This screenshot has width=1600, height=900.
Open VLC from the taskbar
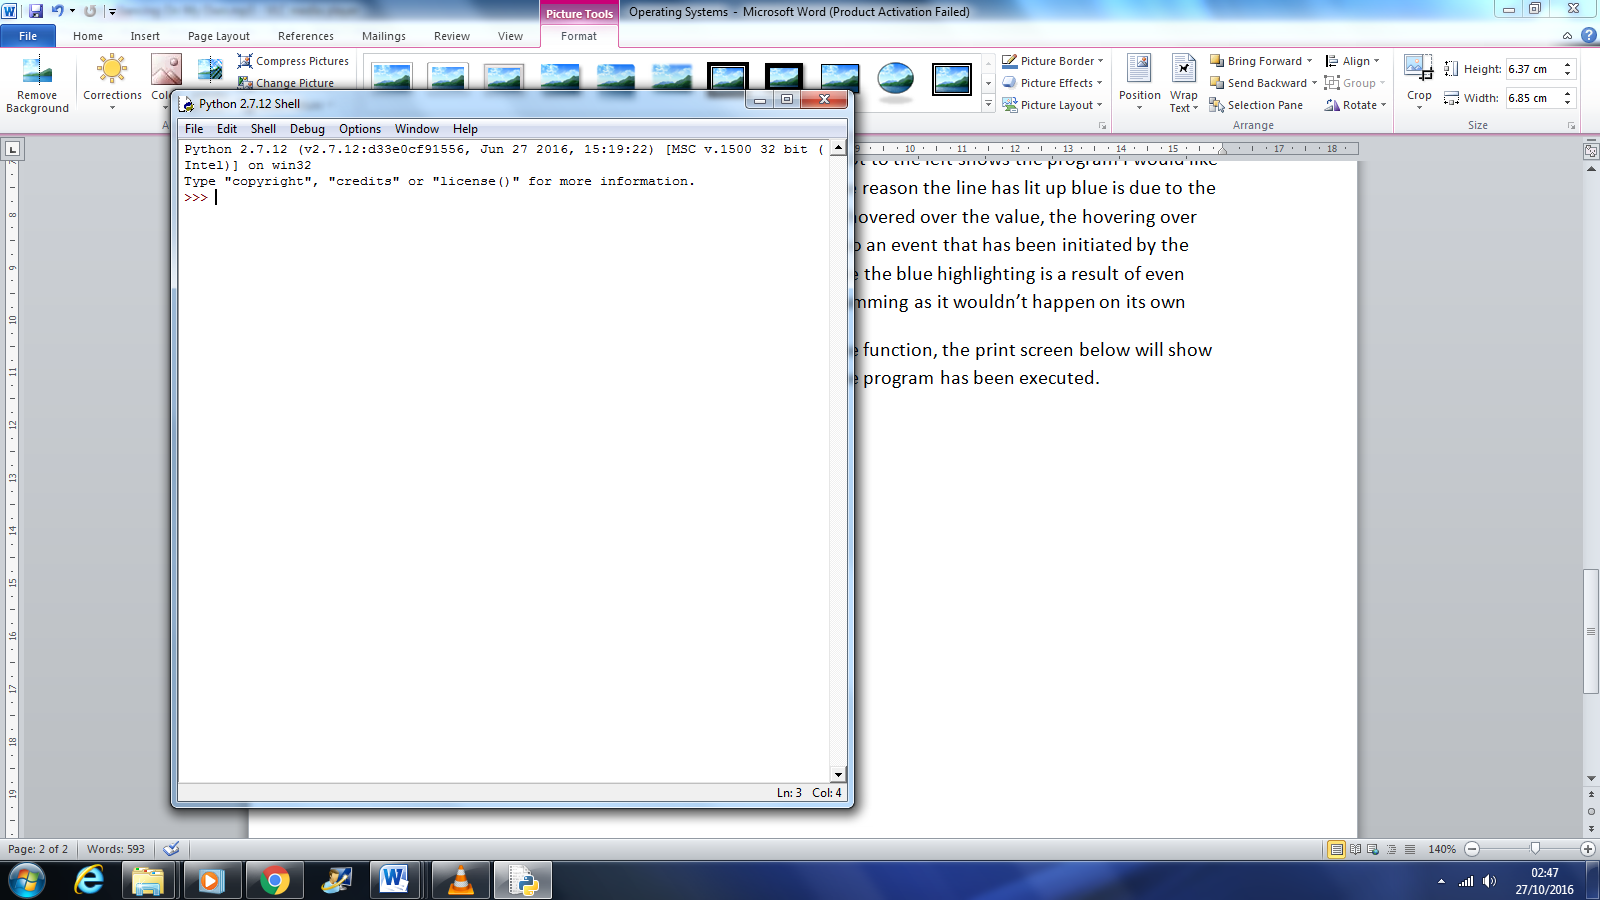(x=460, y=881)
